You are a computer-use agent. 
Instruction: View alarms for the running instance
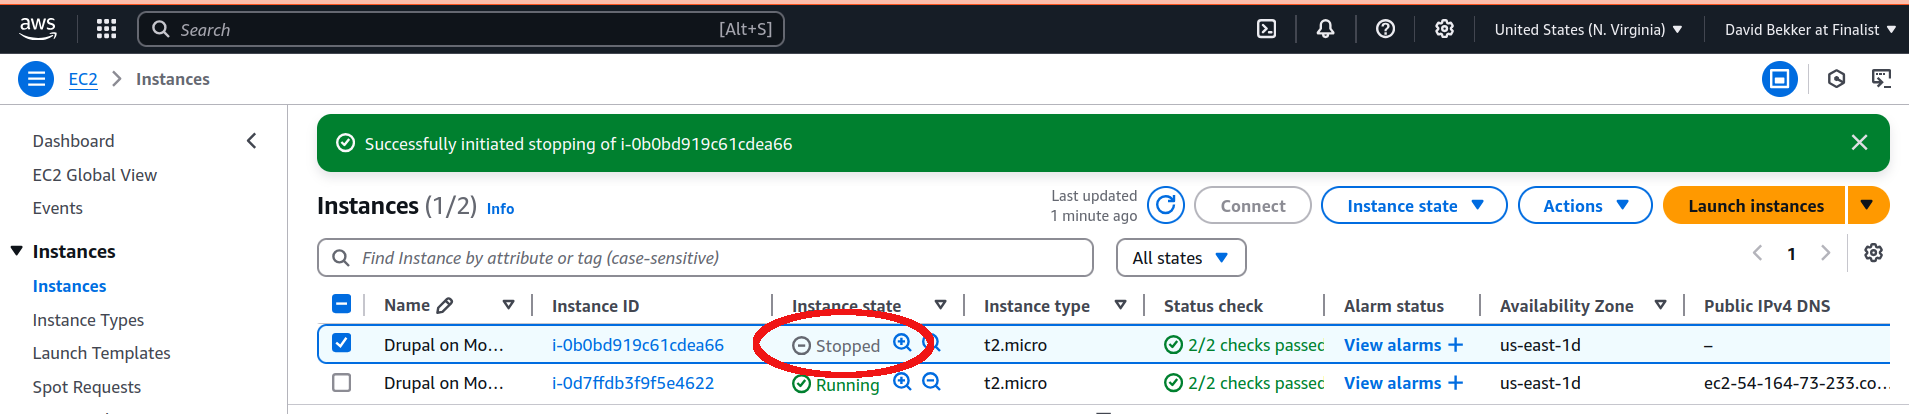click(x=1393, y=383)
